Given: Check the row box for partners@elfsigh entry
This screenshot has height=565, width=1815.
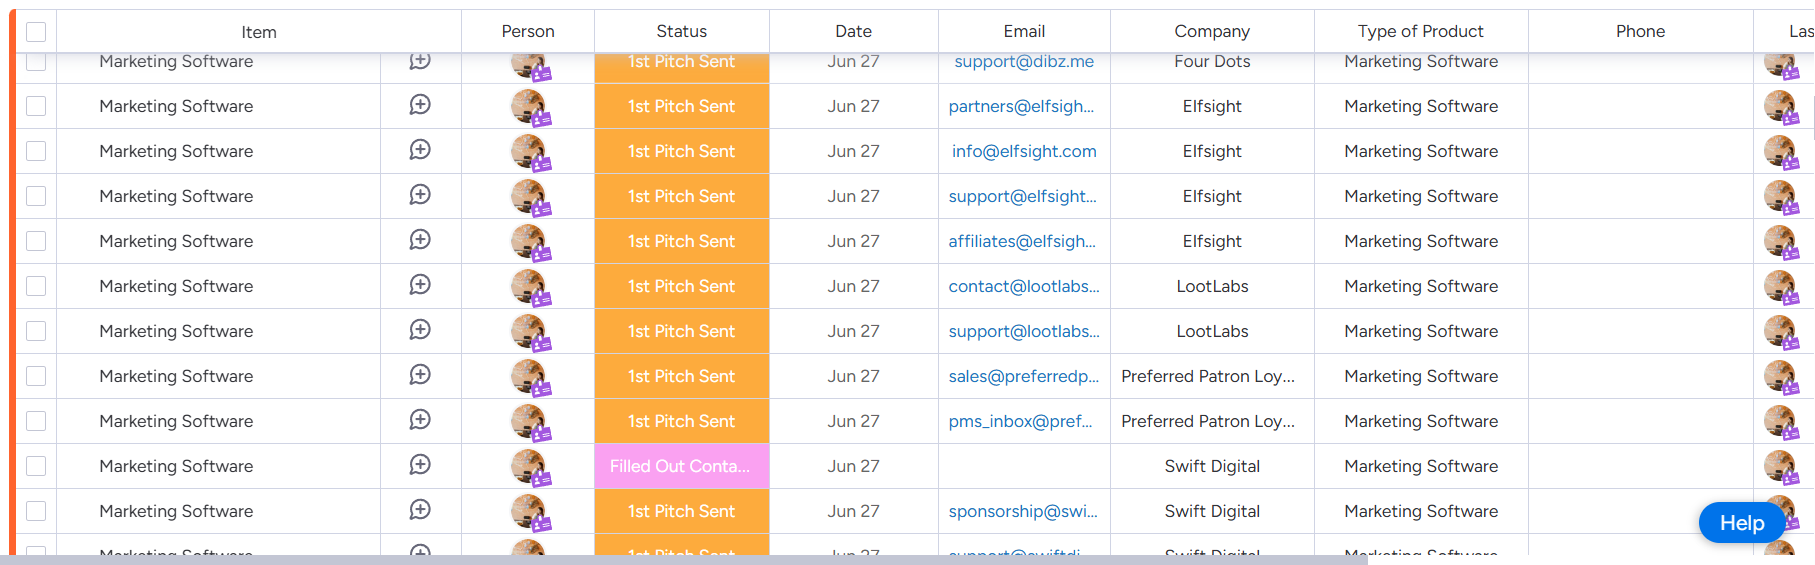Looking at the screenshot, I should pos(36,106).
